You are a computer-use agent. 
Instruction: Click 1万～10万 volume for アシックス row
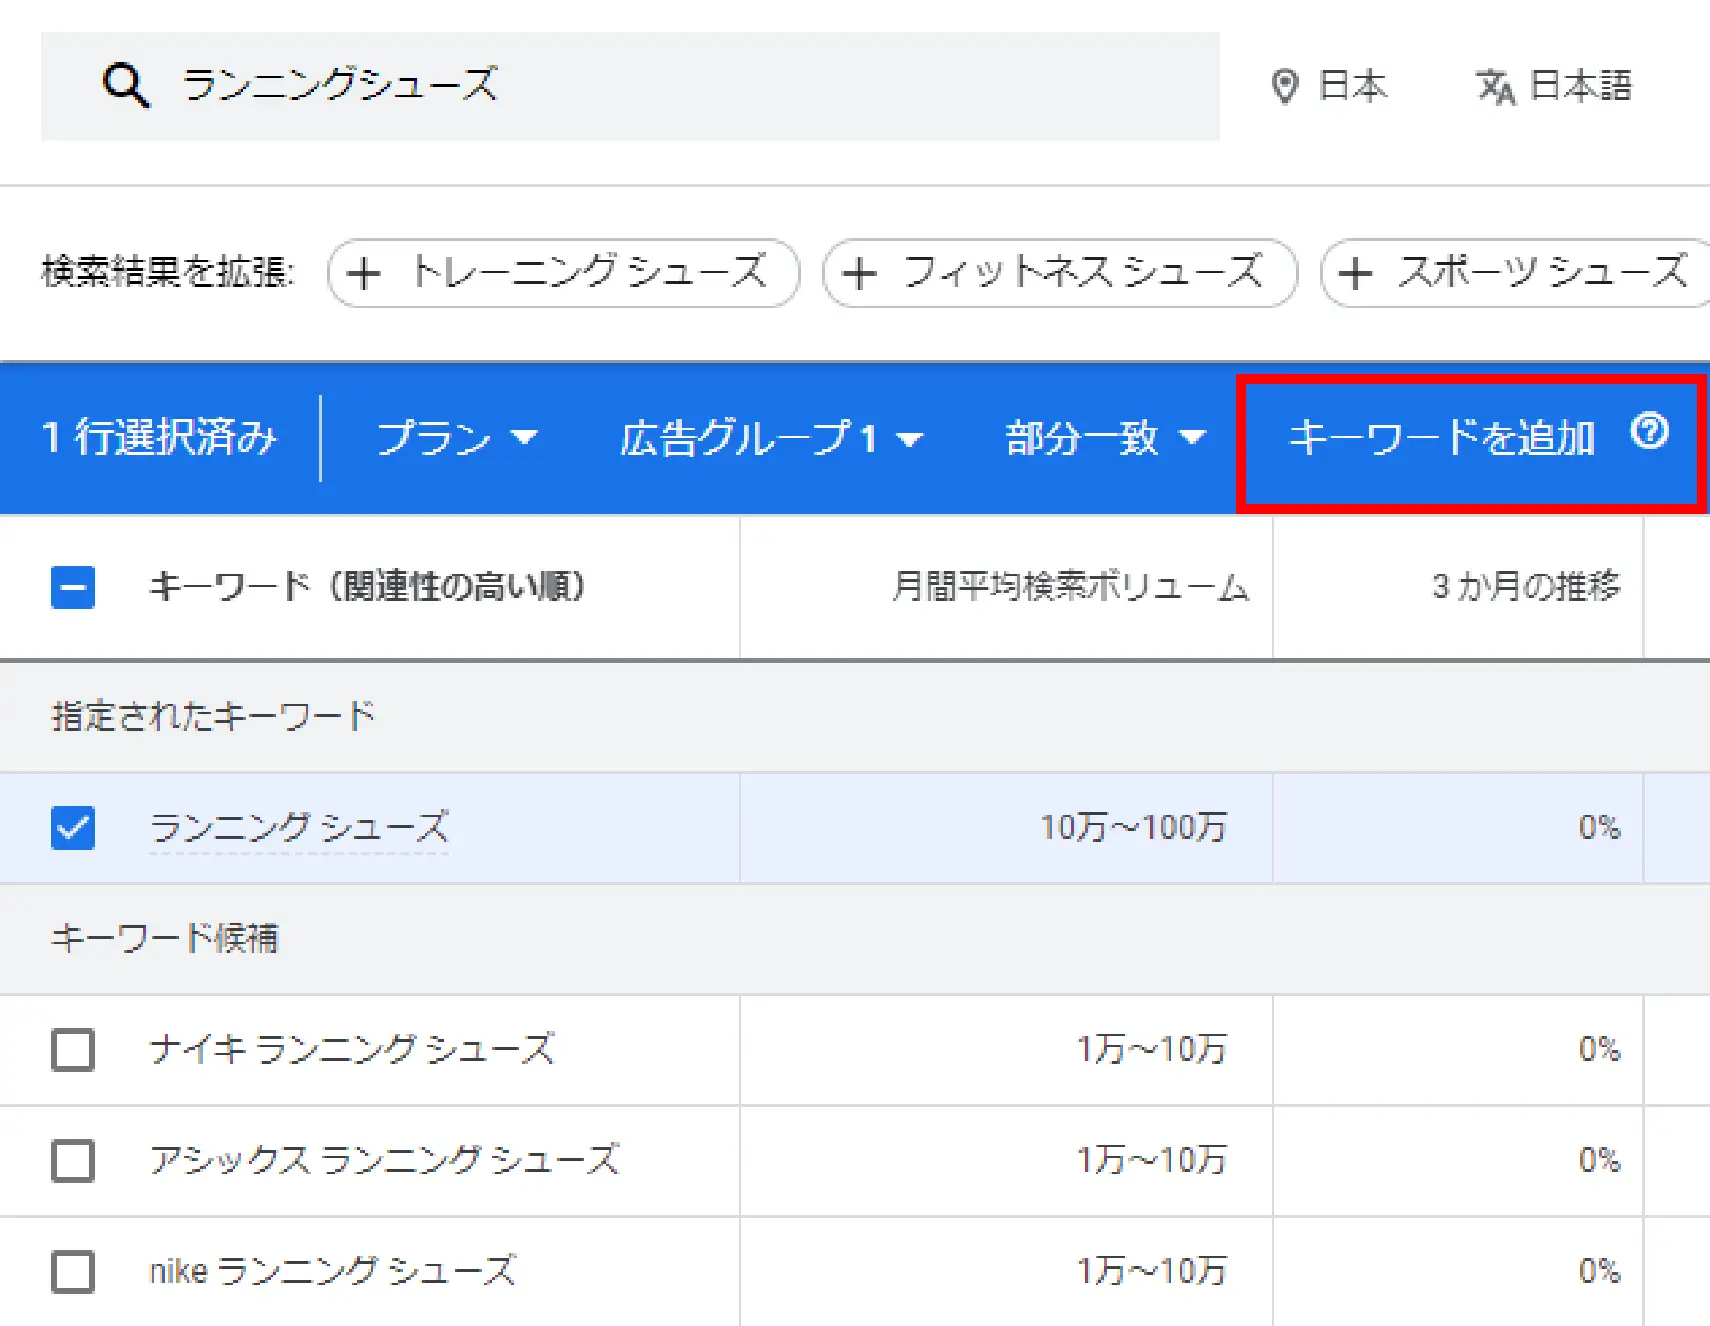[x=1151, y=1161]
